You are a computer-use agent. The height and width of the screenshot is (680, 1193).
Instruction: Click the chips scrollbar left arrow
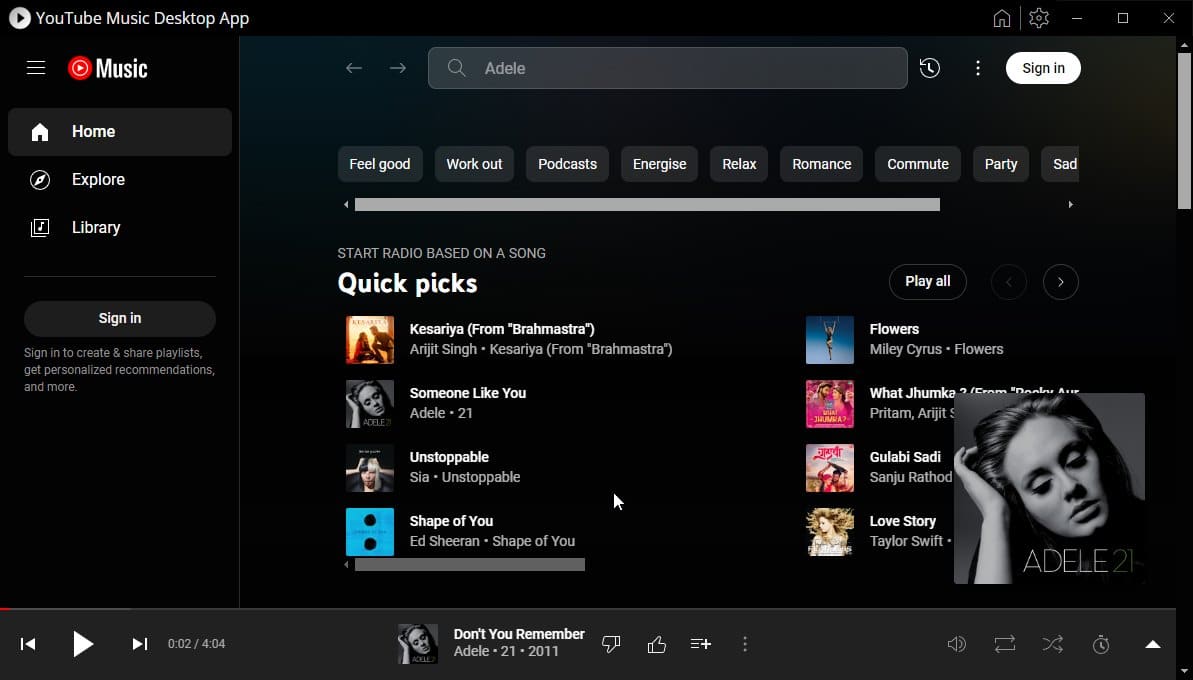click(x=346, y=205)
